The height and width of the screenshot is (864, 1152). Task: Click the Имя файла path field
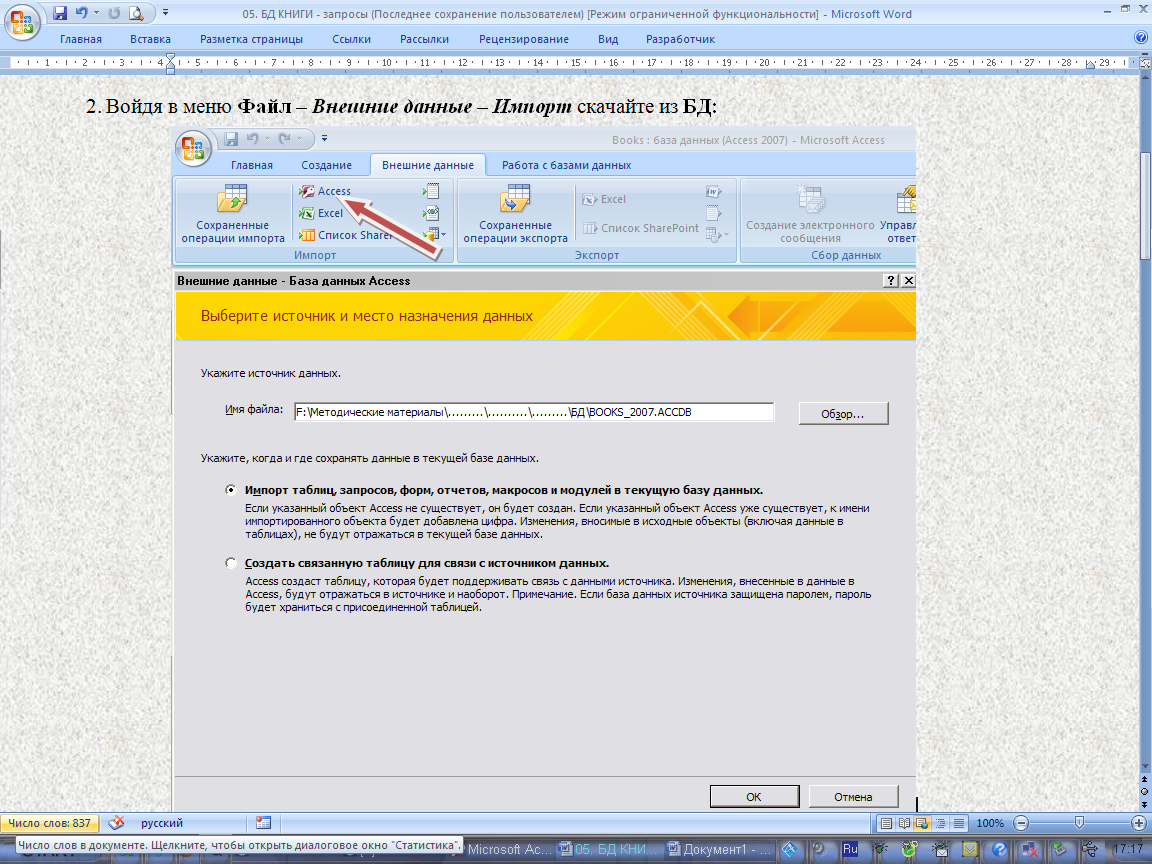pos(534,412)
